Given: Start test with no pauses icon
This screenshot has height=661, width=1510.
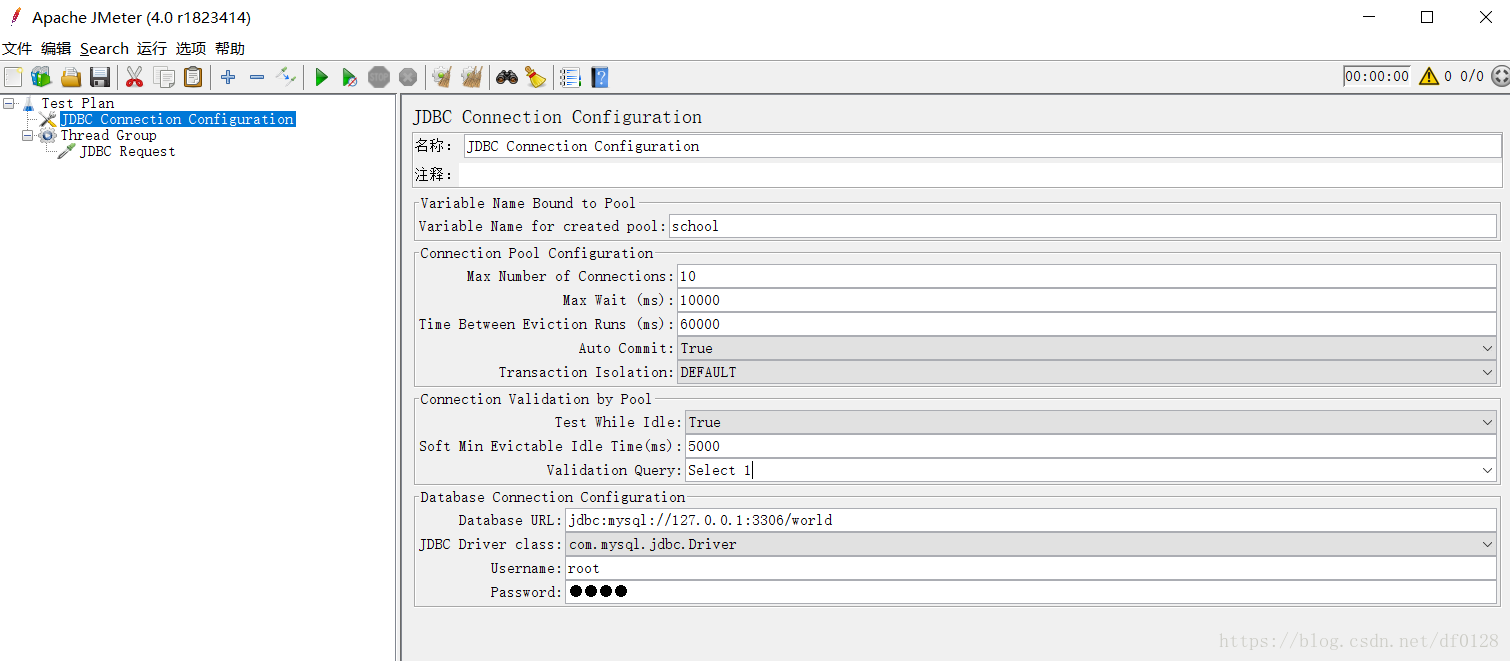Looking at the screenshot, I should point(349,77).
